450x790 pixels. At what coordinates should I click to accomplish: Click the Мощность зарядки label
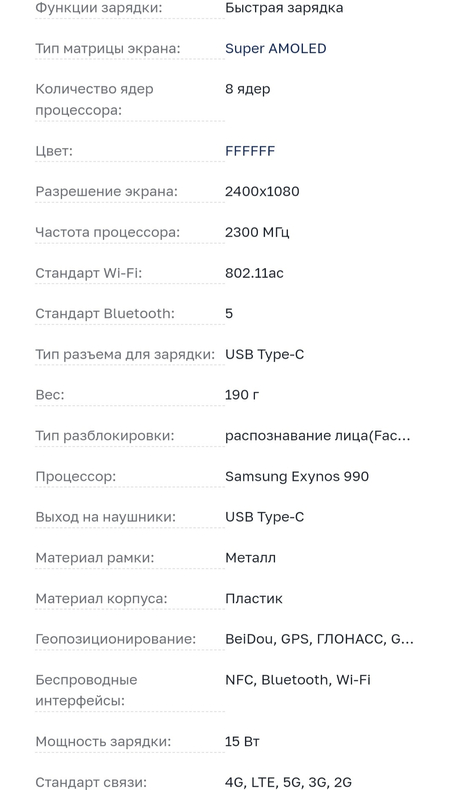[x=103, y=742]
